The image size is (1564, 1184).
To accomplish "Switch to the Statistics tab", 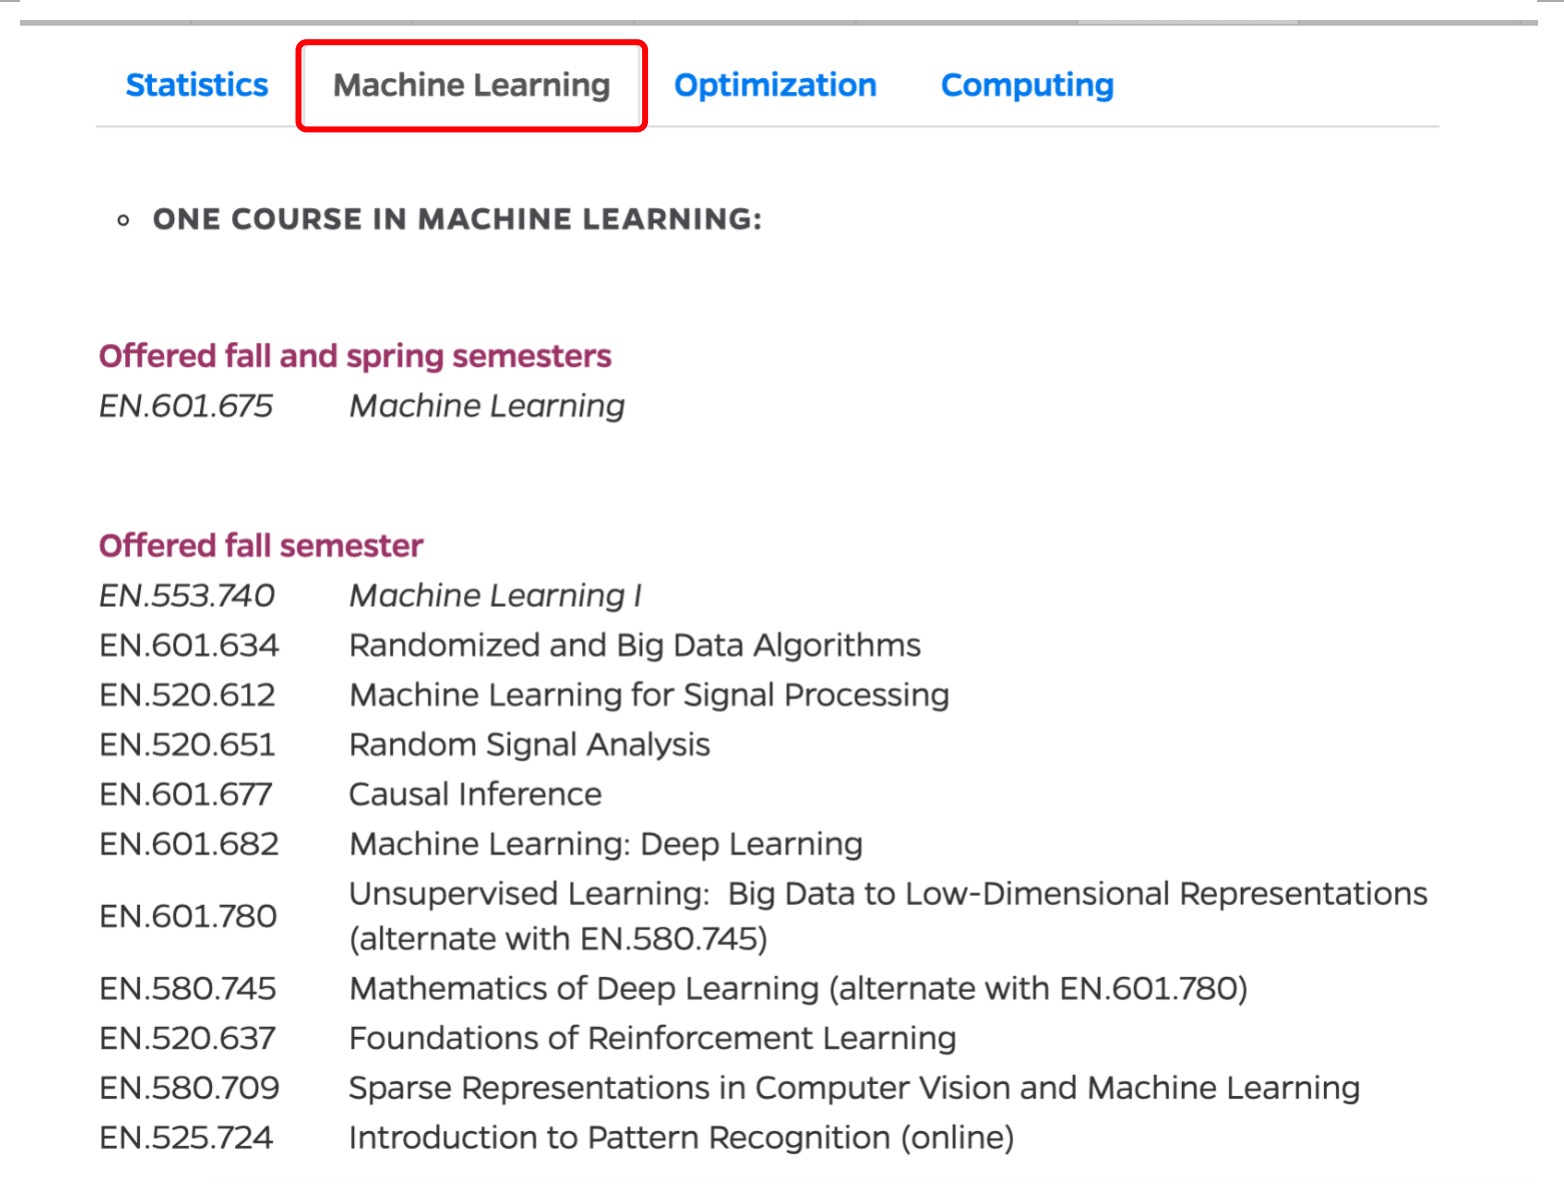I will click(197, 85).
